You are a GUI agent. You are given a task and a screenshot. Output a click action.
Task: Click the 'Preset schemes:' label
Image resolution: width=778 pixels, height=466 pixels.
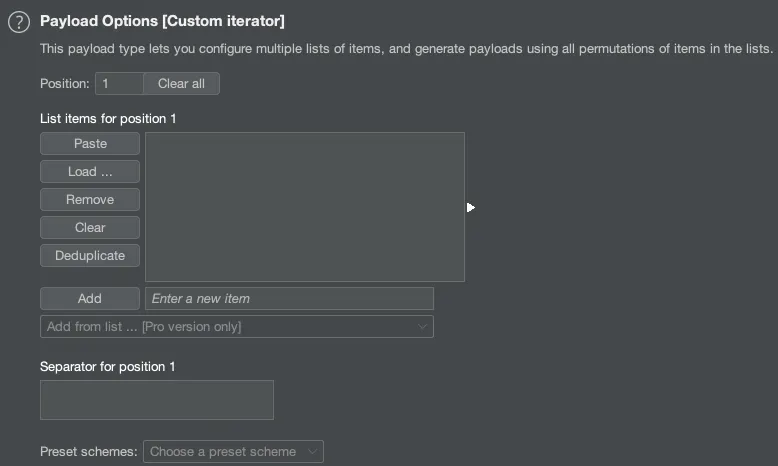point(89,452)
